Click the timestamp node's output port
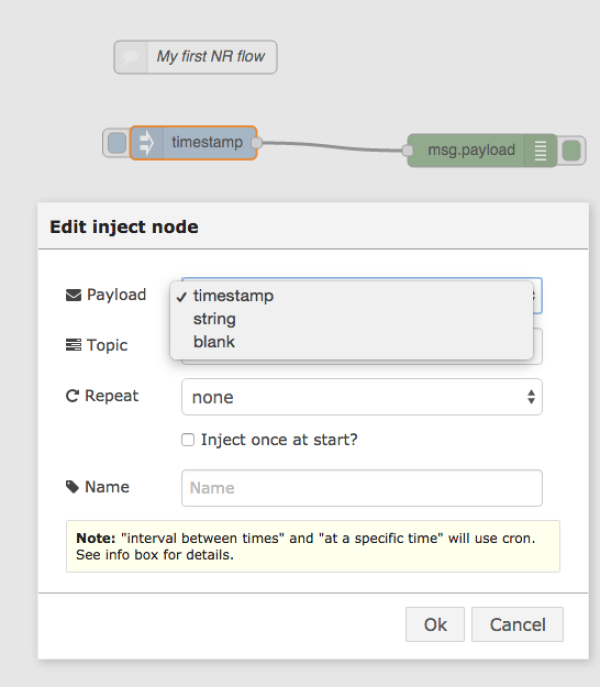 257,143
